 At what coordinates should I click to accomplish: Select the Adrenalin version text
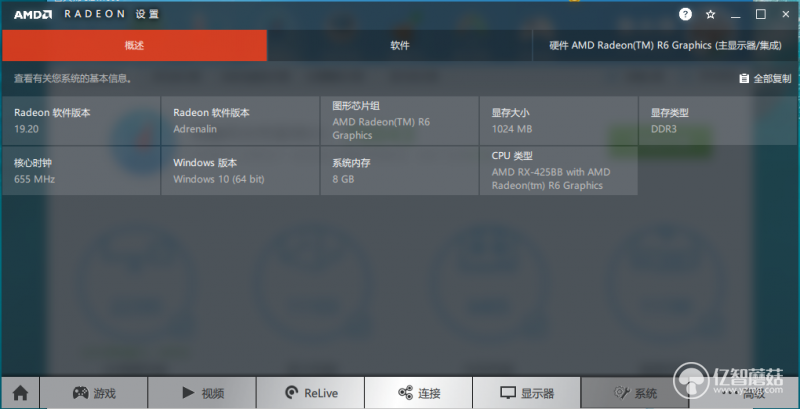point(195,129)
